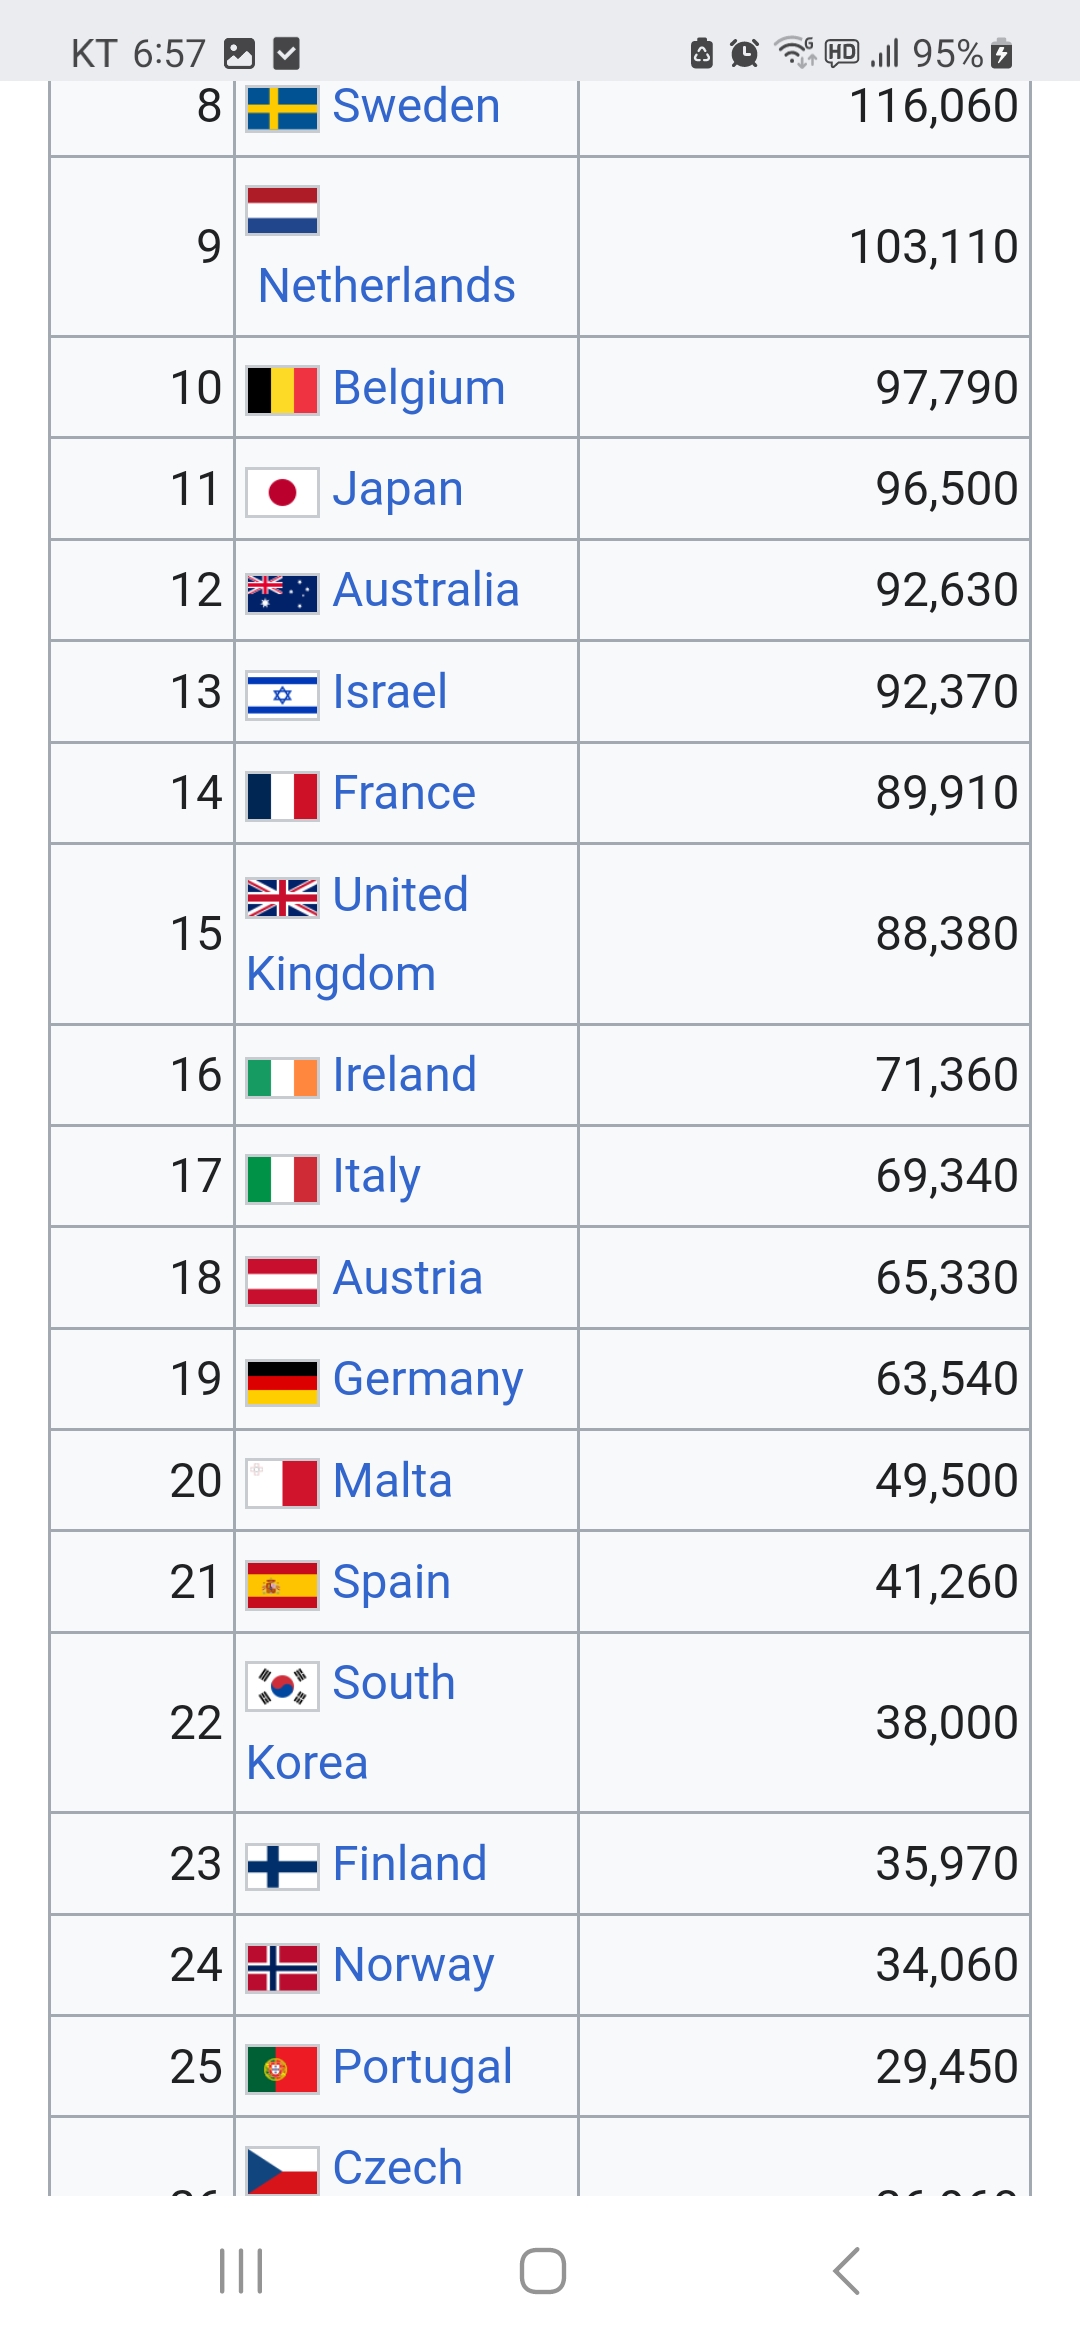This screenshot has height=2340, width=1080.
Task: Open the Germany article link
Action: (x=428, y=1380)
